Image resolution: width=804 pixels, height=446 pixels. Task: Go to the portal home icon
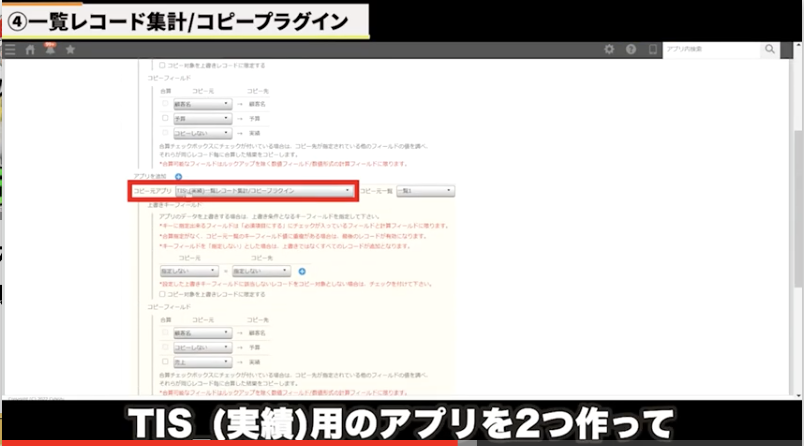coord(30,49)
